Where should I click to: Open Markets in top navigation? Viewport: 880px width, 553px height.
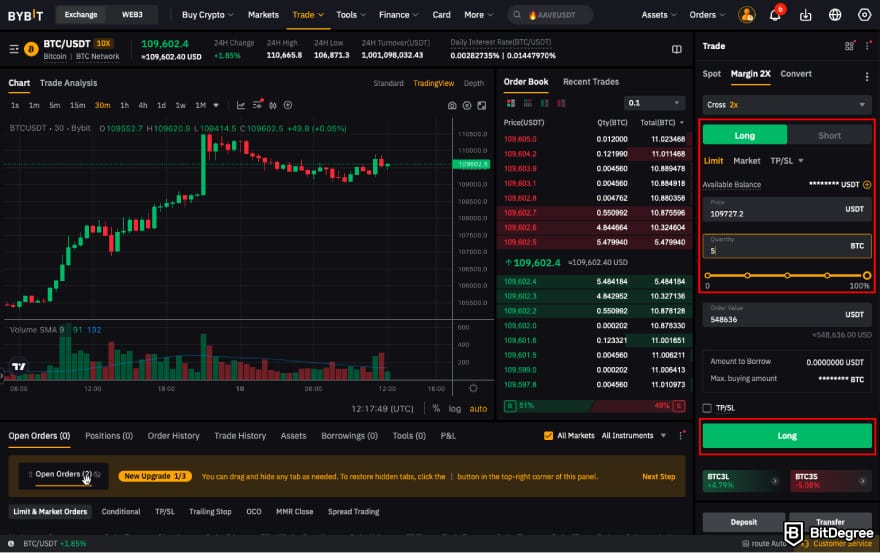(263, 15)
